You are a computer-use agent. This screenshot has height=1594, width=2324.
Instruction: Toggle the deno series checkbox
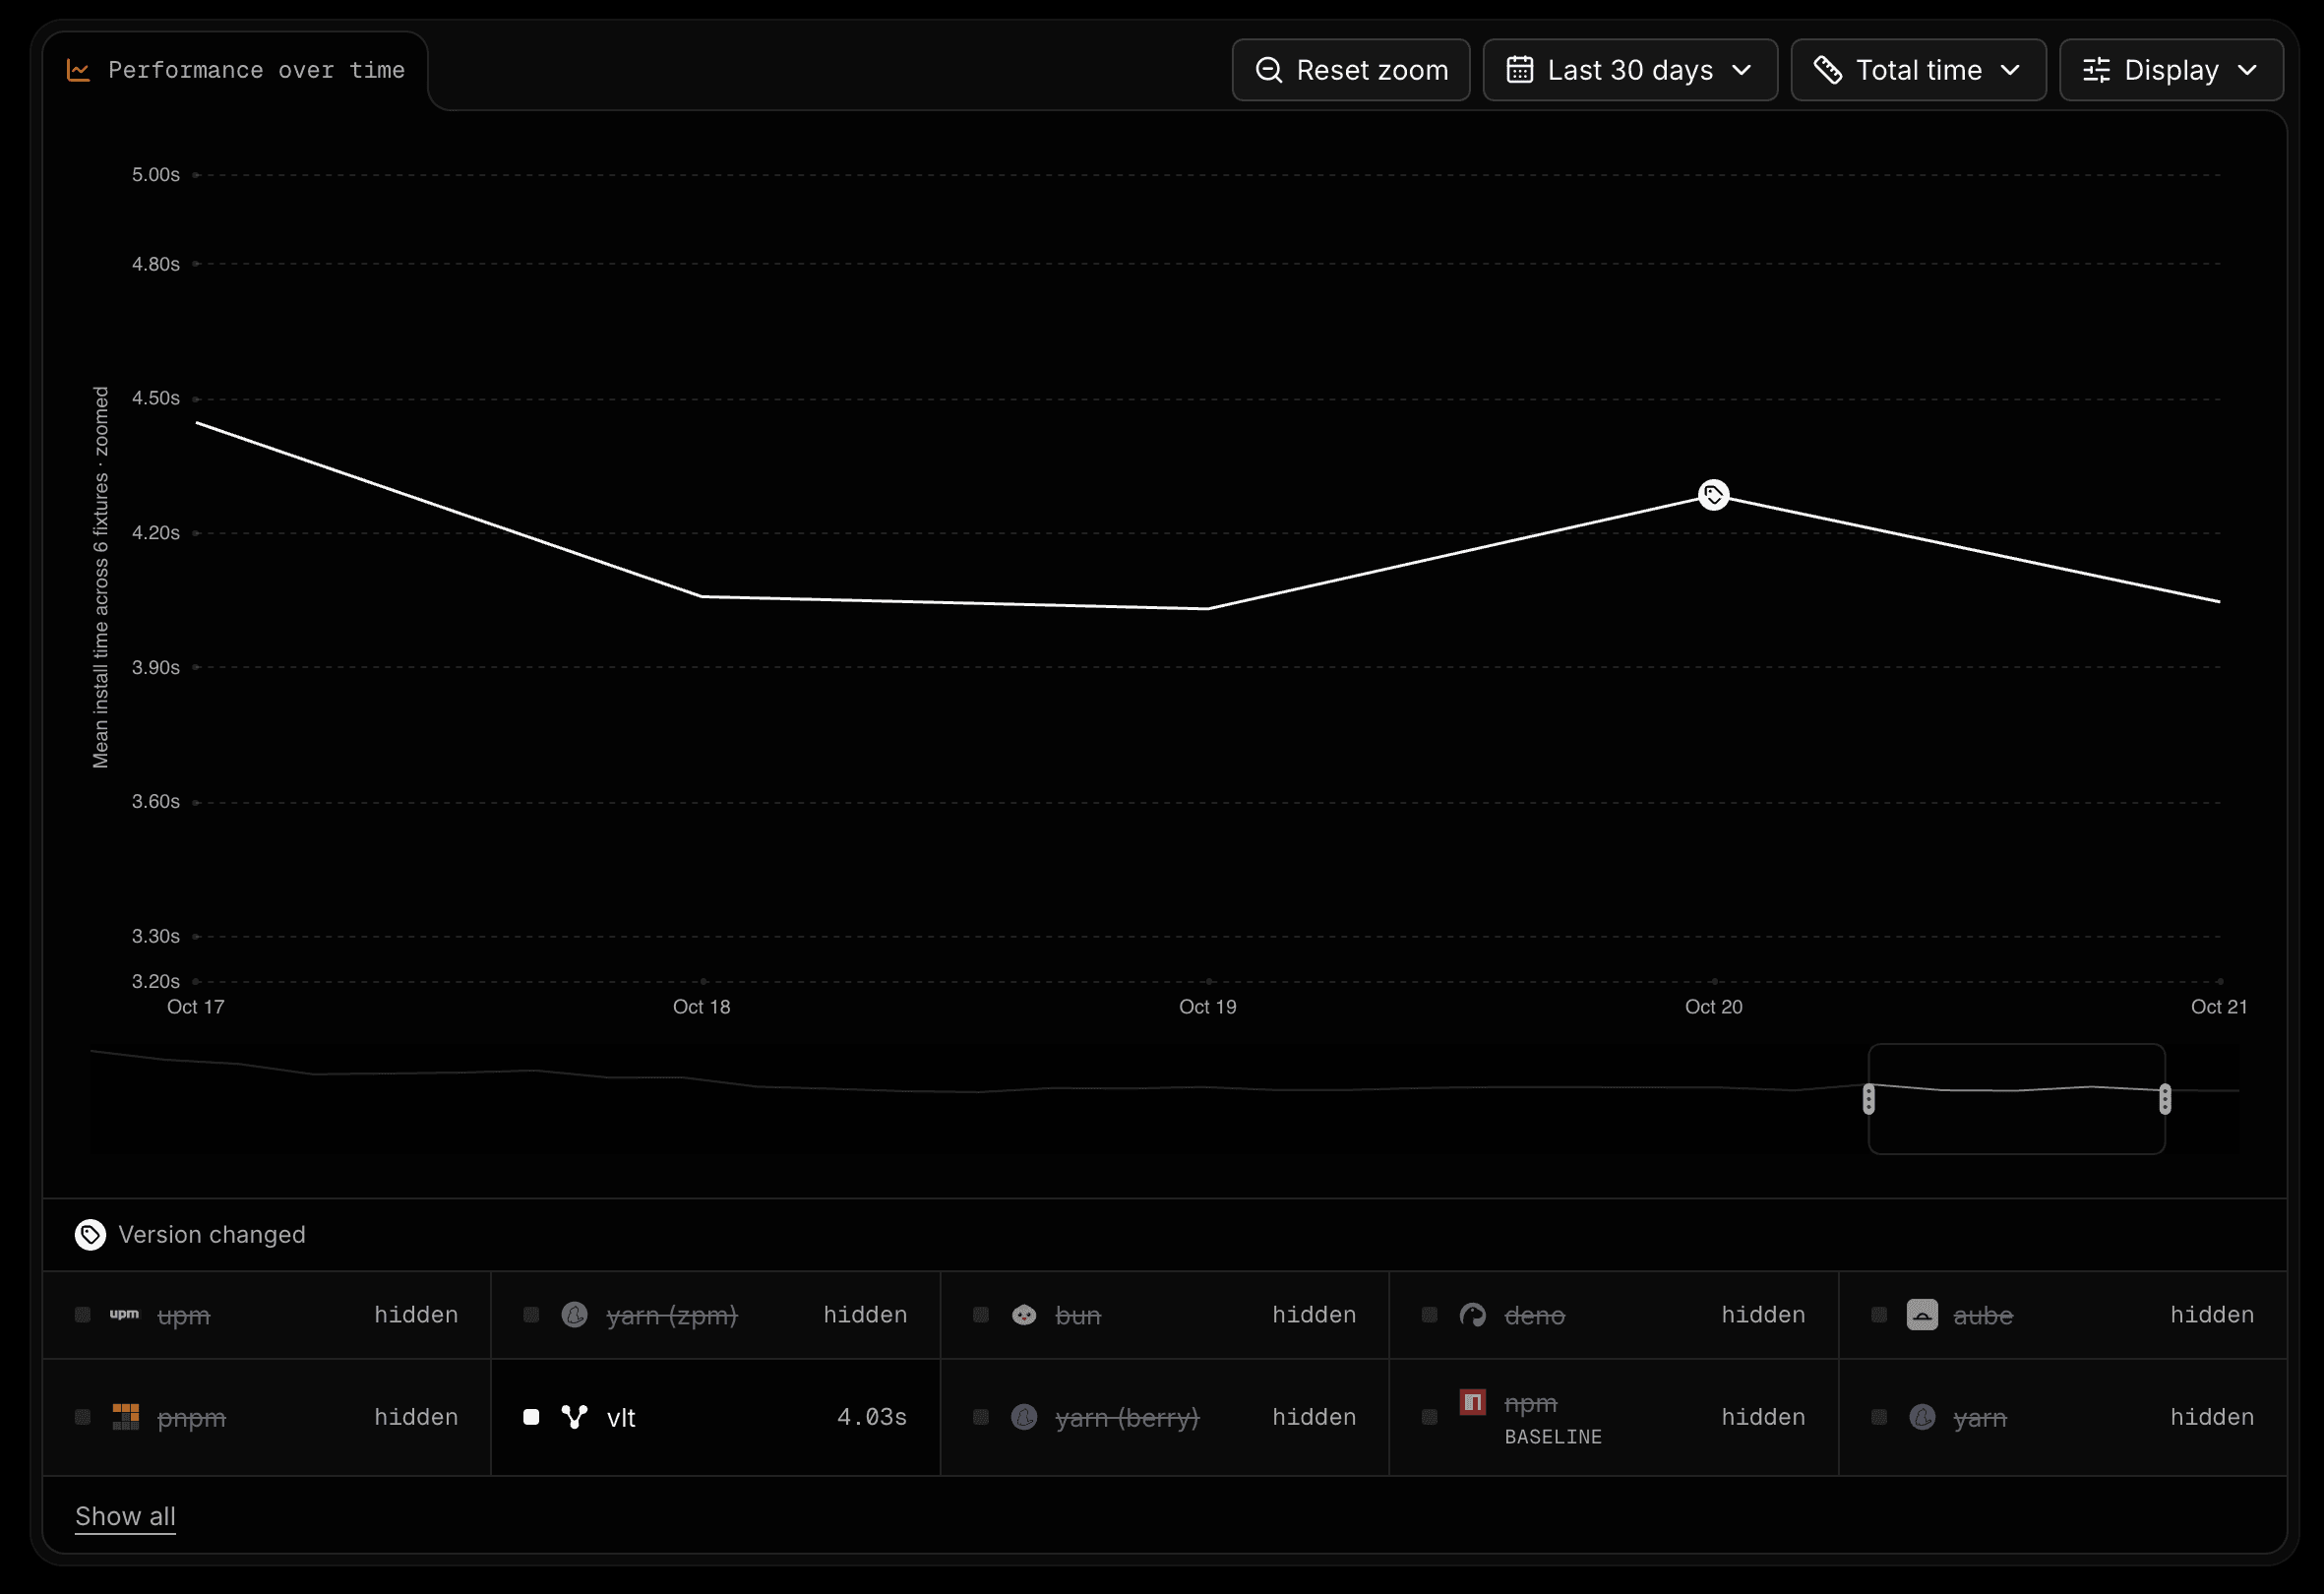[1430, 1315]
